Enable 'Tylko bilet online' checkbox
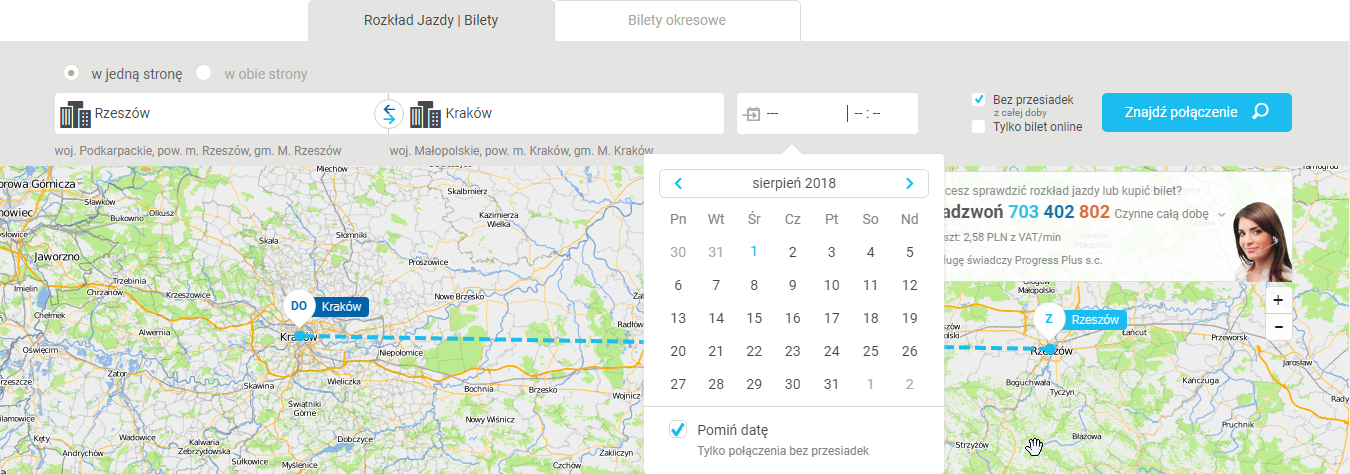 pyautogui.click(x=979, y=127)
